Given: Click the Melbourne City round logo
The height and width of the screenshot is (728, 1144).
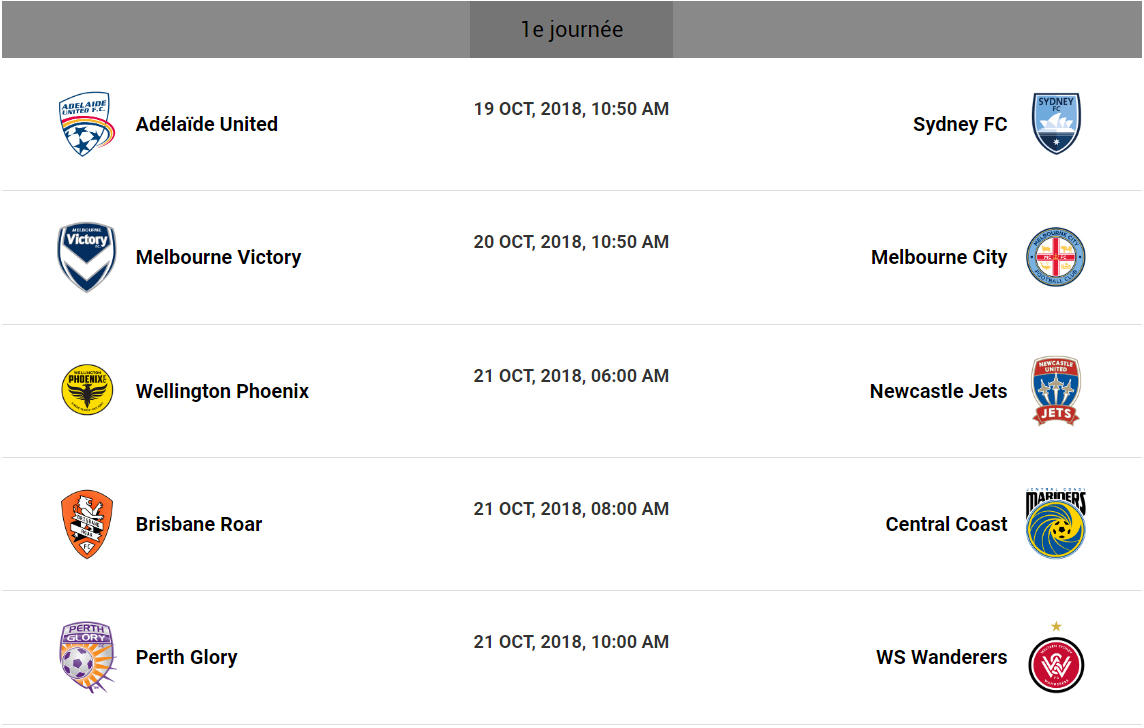Looking at the screenshot, I should [x=1056, y=257].
